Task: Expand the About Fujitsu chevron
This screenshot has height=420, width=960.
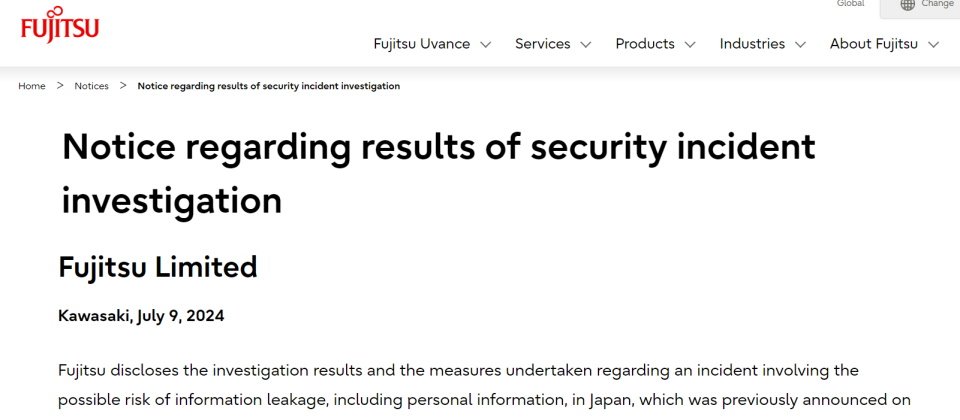Action: point(933,44)
